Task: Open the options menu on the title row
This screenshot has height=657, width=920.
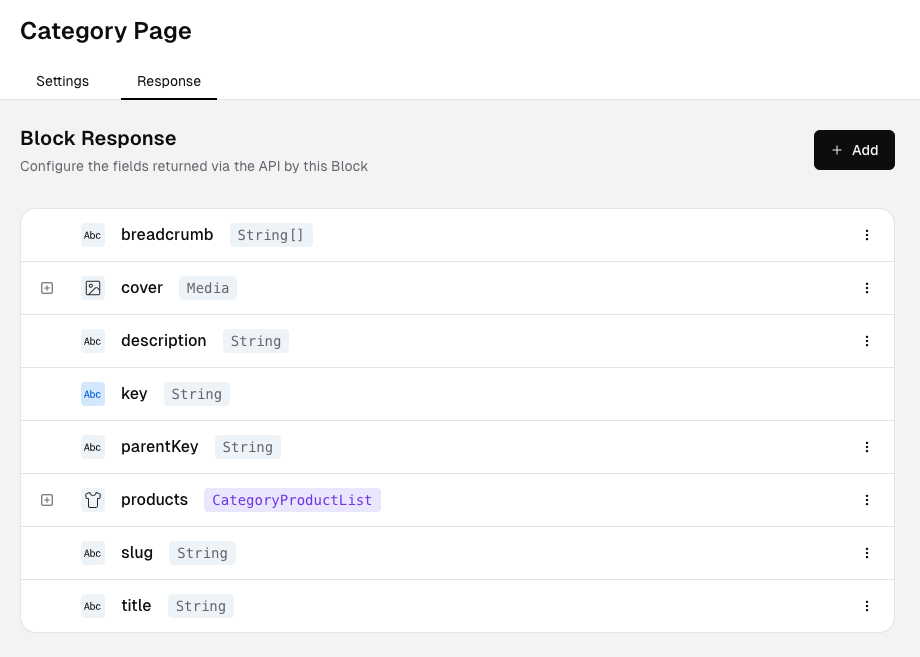Action: [867, 606]
